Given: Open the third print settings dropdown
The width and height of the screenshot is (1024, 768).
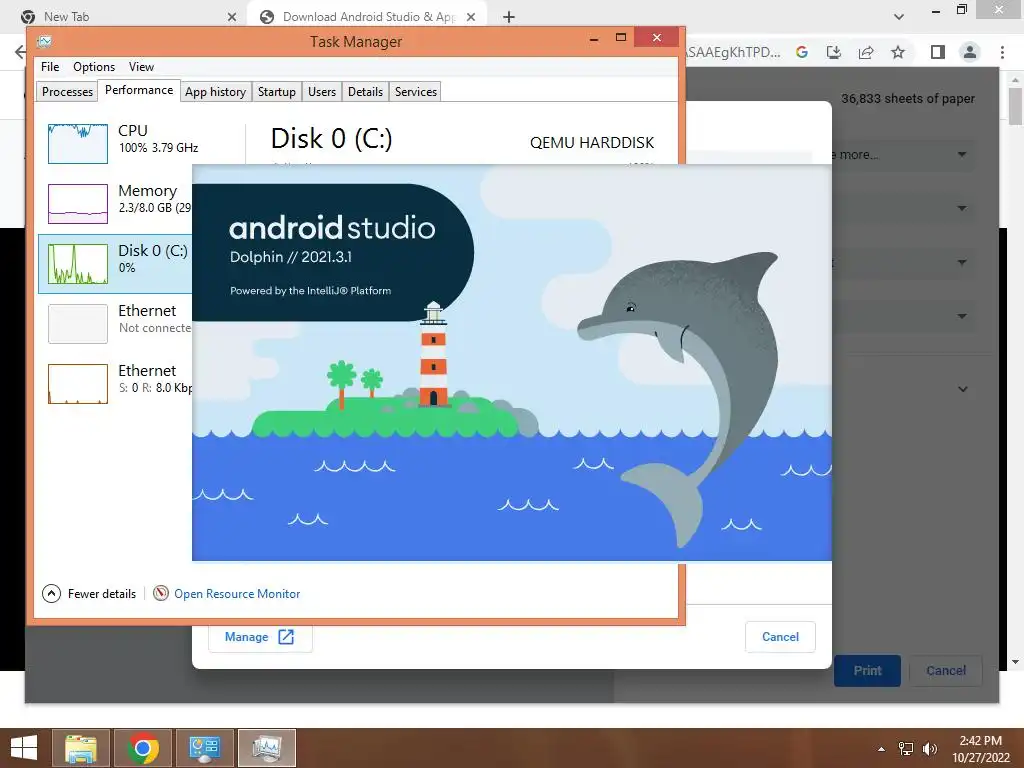Looking at the screenshot, I should click(904, 263).
